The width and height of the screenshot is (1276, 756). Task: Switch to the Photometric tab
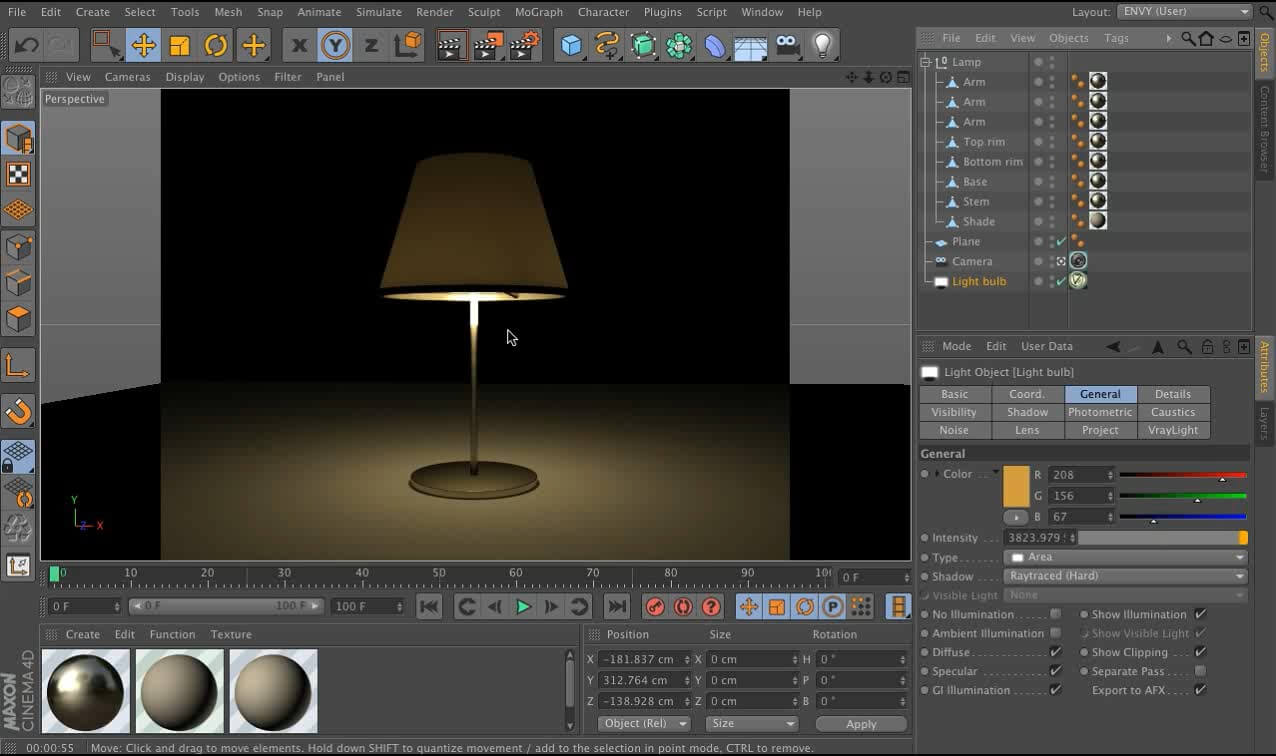tap(1099, 412)
